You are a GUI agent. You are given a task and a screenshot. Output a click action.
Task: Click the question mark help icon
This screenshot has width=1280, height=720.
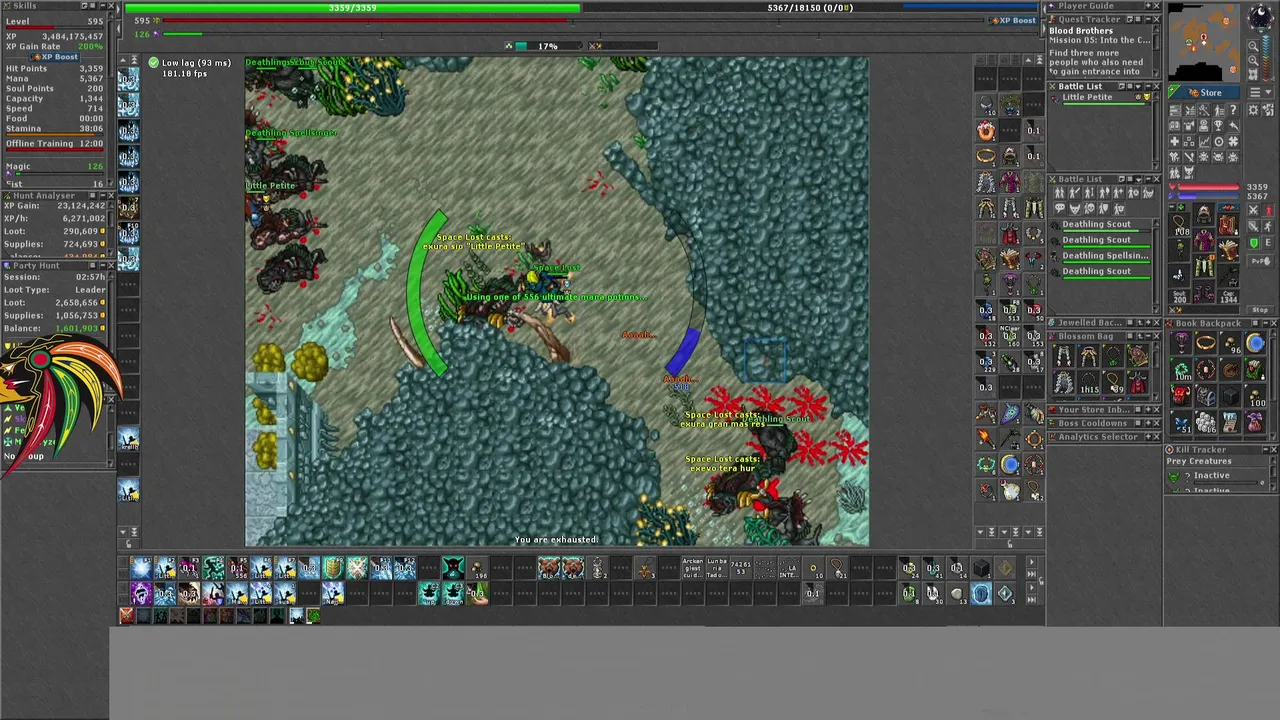coord(1233,110)
